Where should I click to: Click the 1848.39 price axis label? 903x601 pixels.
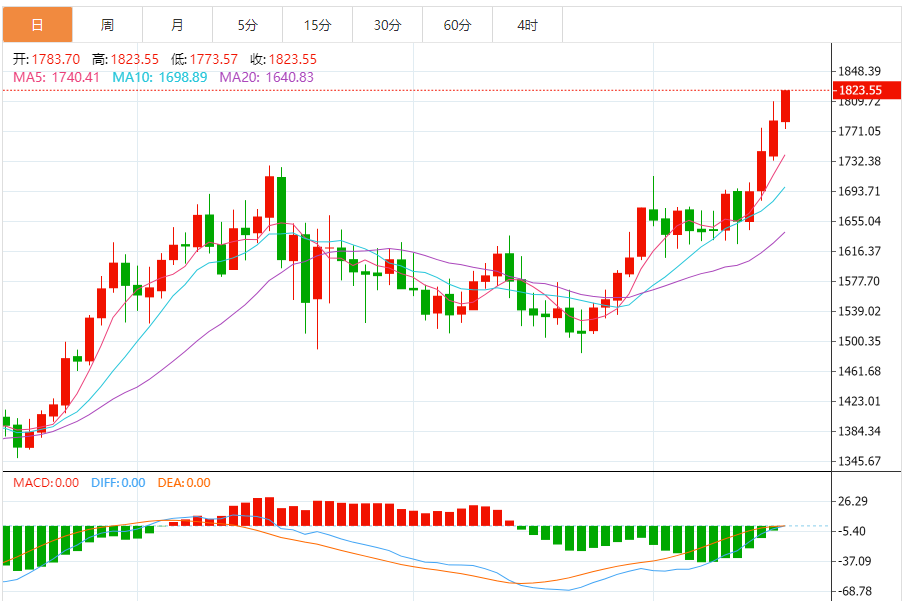click(x=859, y=71)
